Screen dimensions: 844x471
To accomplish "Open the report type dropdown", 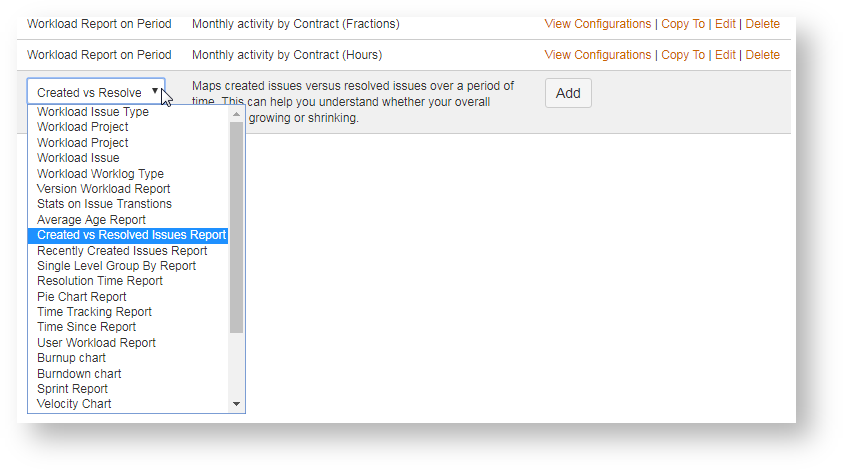I will click(96, 93).
